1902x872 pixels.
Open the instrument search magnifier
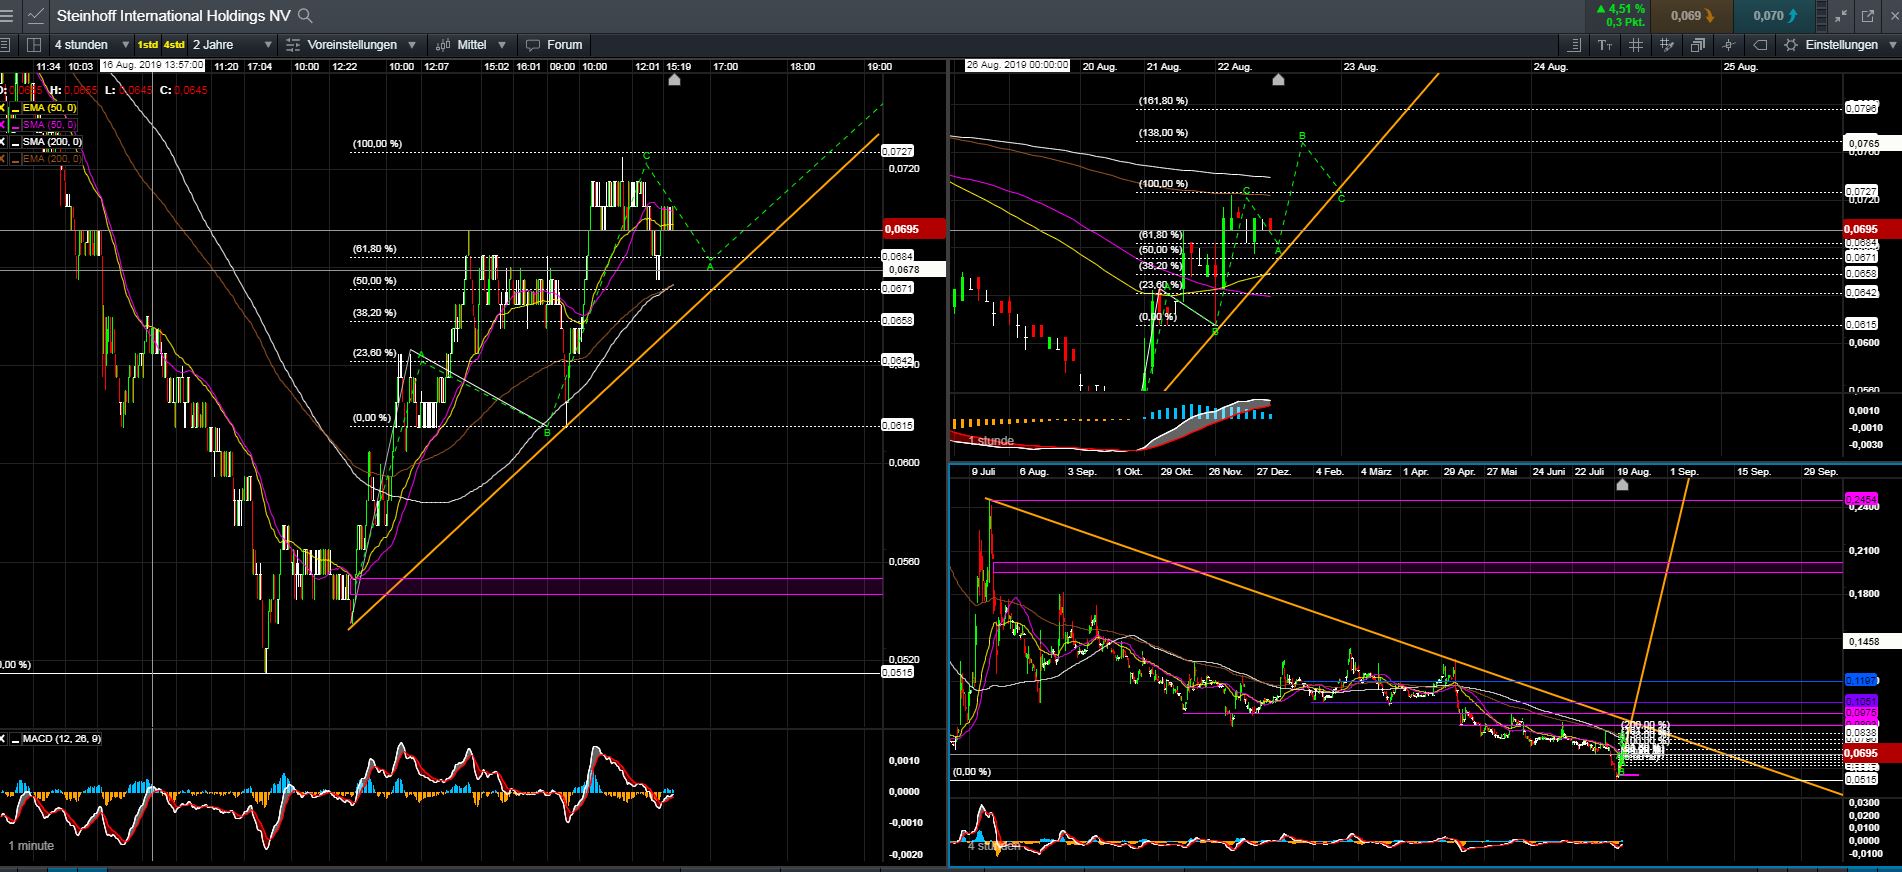[306, 16]
